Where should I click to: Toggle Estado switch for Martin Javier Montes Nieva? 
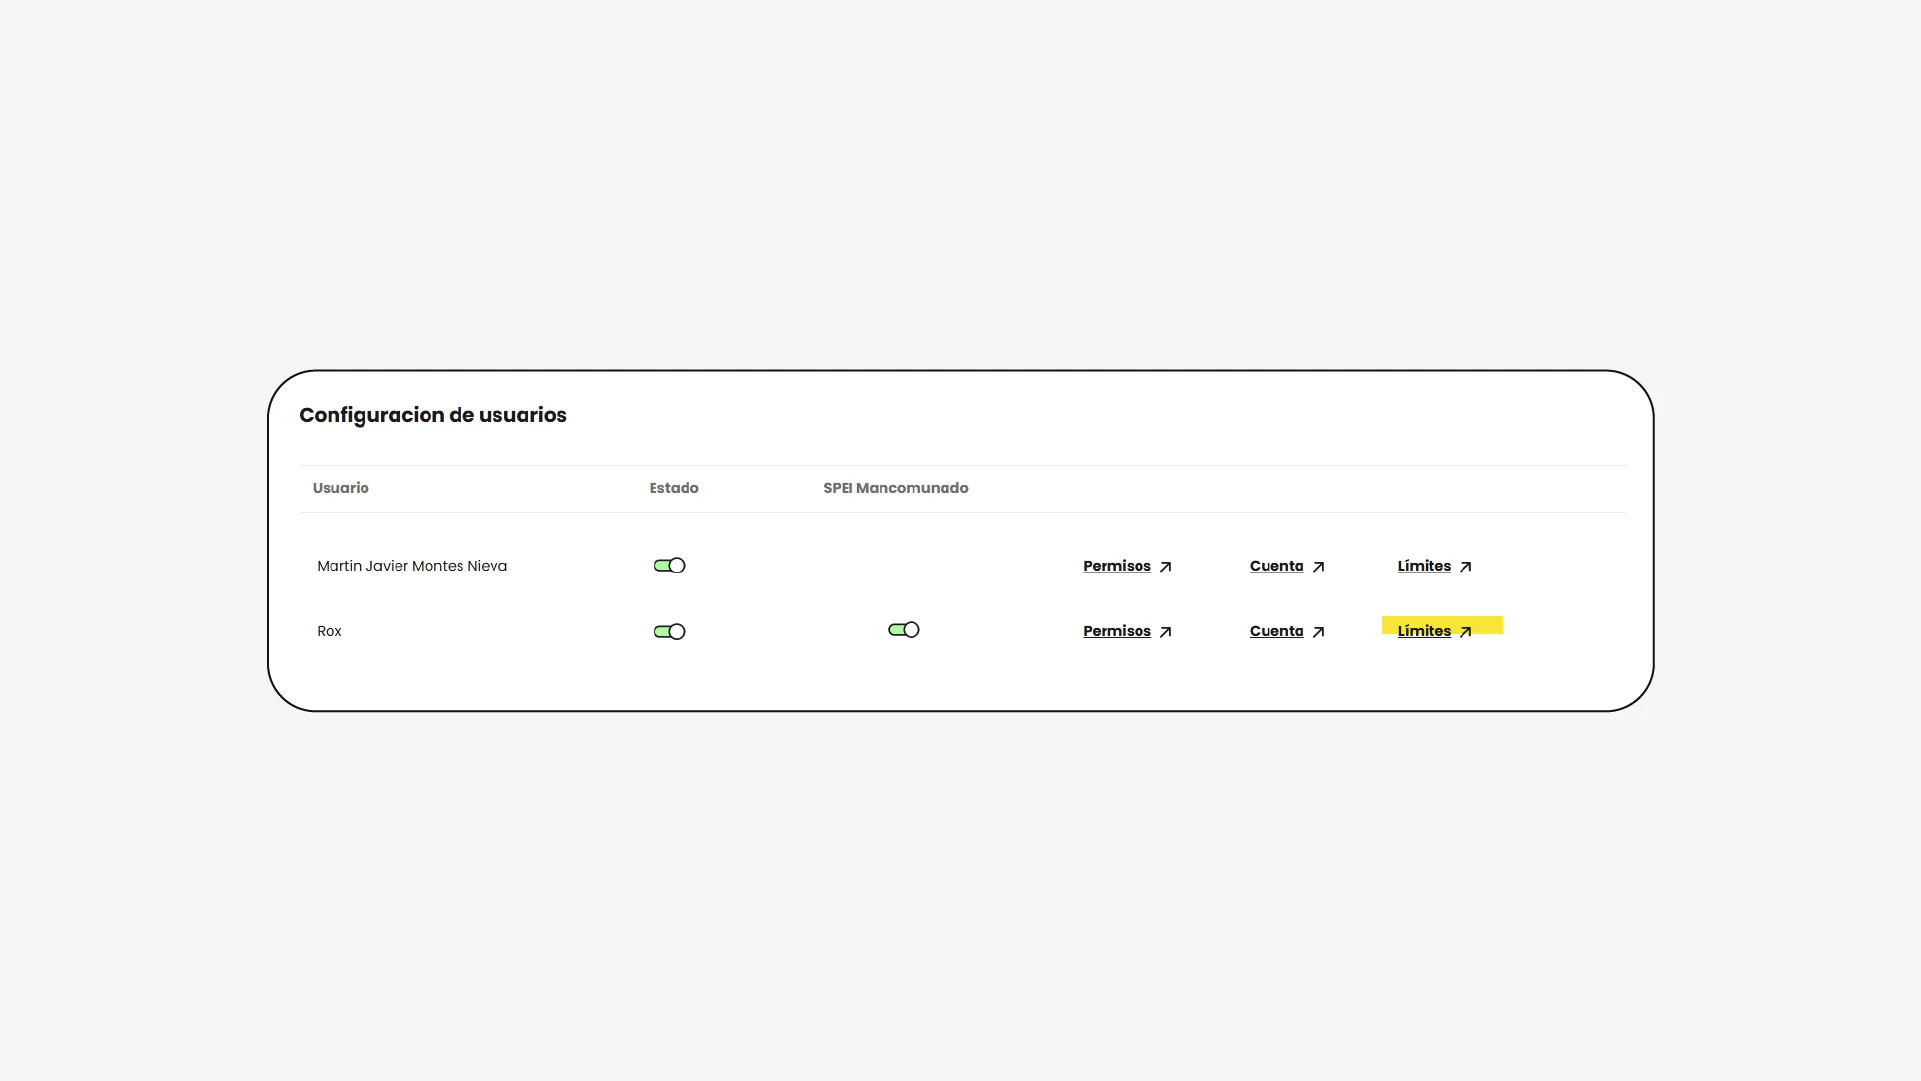pyautogui.click(x=669, y=566)
